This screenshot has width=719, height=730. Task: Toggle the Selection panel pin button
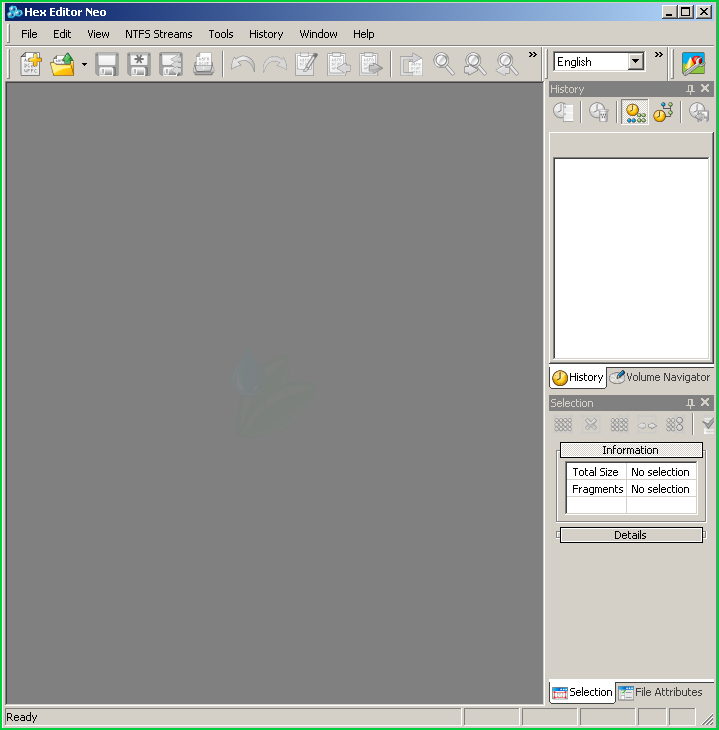[x=690, y=403]
